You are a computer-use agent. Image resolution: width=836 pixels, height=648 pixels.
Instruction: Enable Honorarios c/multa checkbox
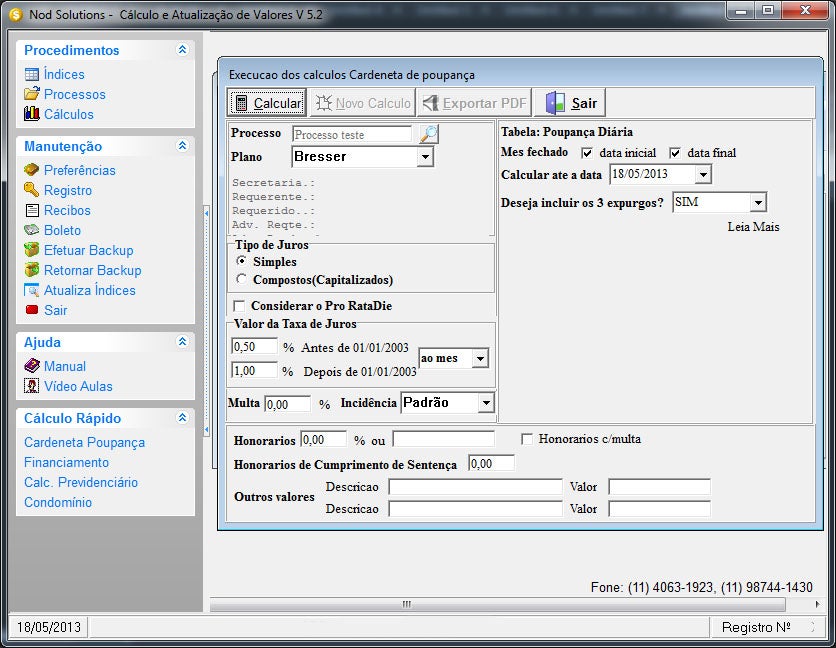pyautogui.click(x=527, y=439)
